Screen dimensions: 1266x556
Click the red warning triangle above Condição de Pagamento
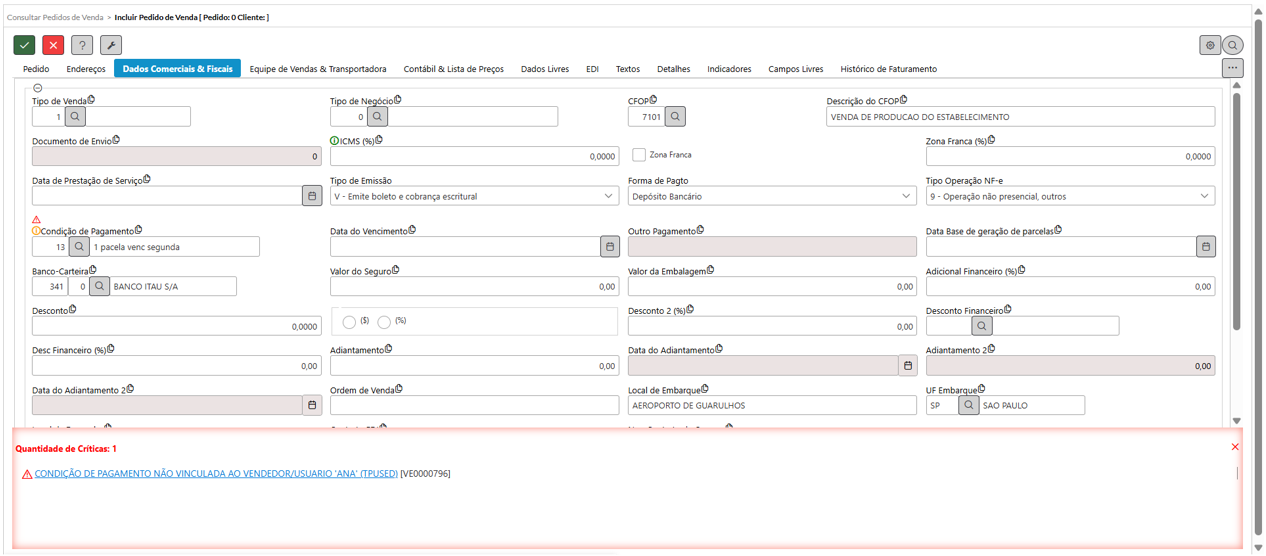[37, 220]
